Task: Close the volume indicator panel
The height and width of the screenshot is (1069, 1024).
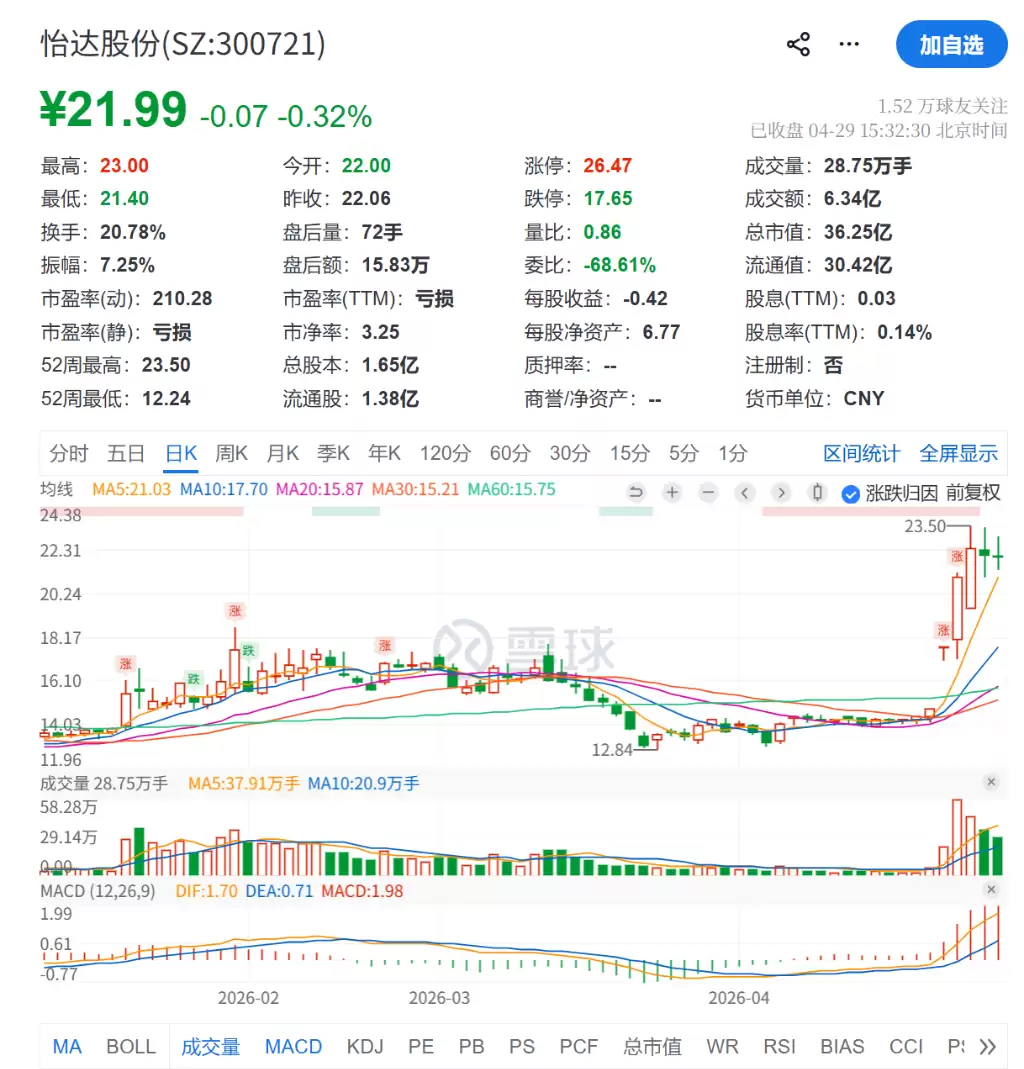Action: (991, 782)
